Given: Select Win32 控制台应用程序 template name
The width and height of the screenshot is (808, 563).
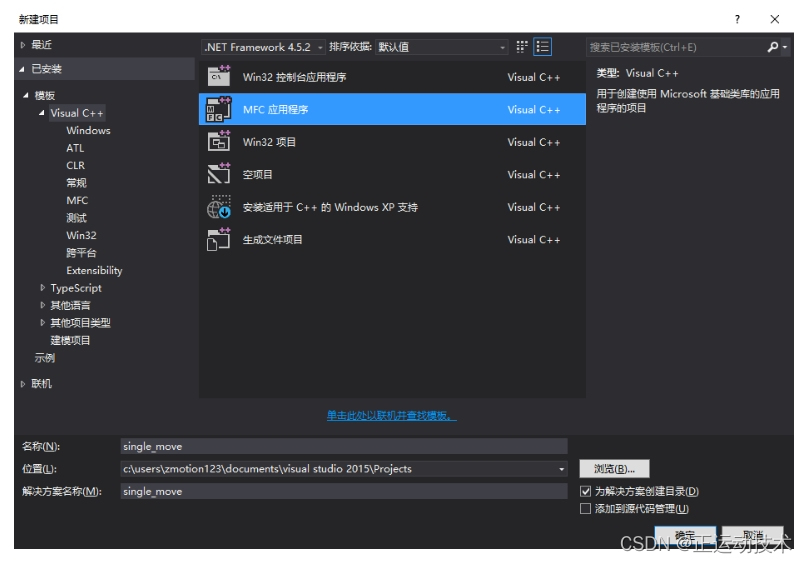Looking at the screenshot, I should [x=294, y=77].
